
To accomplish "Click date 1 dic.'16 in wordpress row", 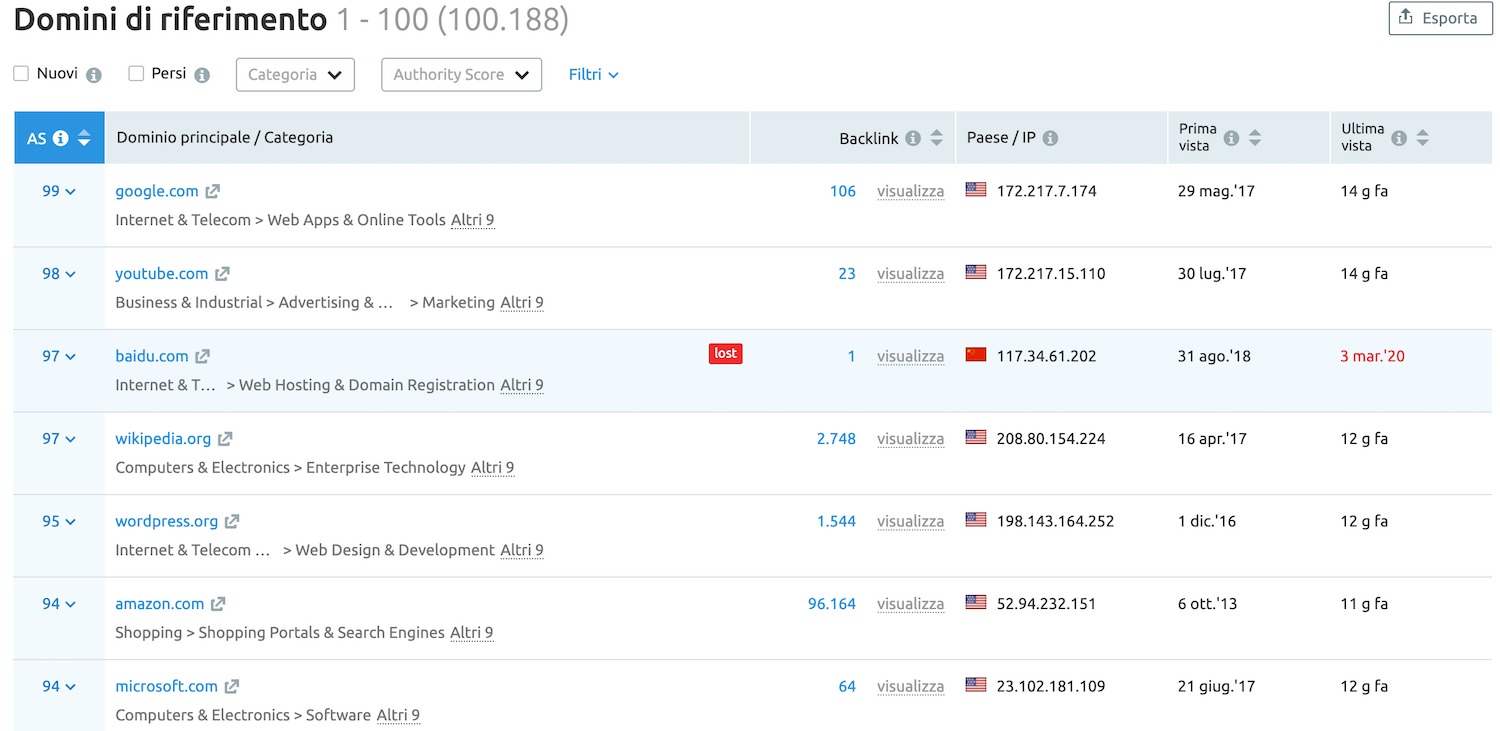I will (1207, 521).
